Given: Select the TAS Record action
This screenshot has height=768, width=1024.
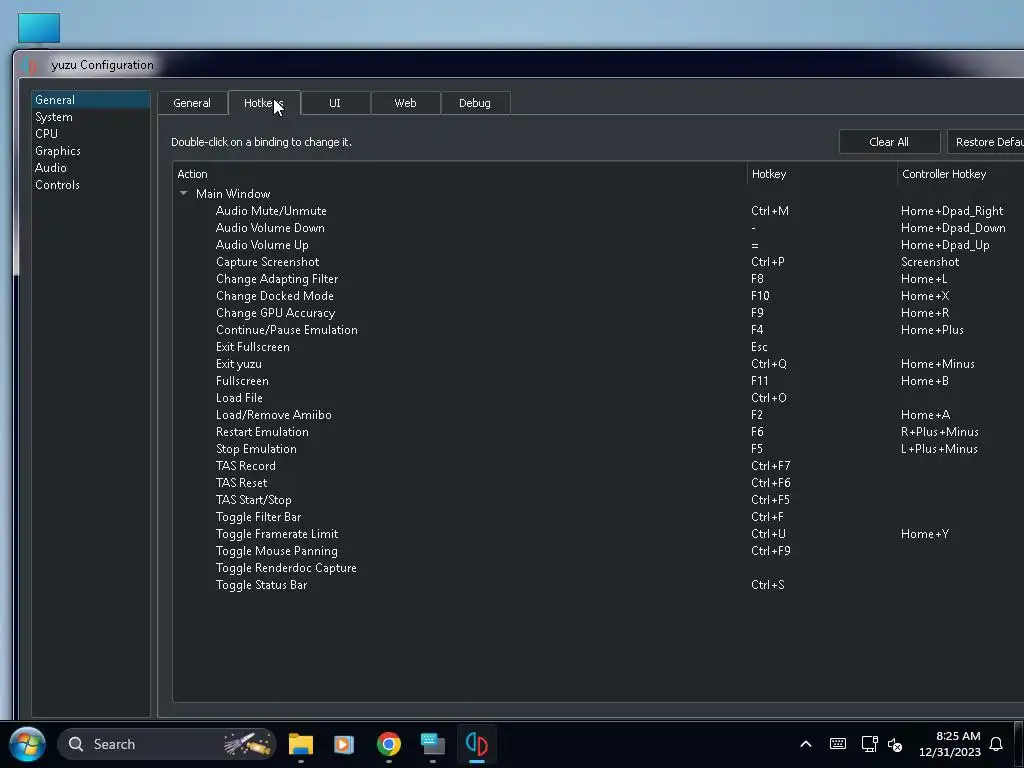Looking at the screenshot, I should [246, 465].
